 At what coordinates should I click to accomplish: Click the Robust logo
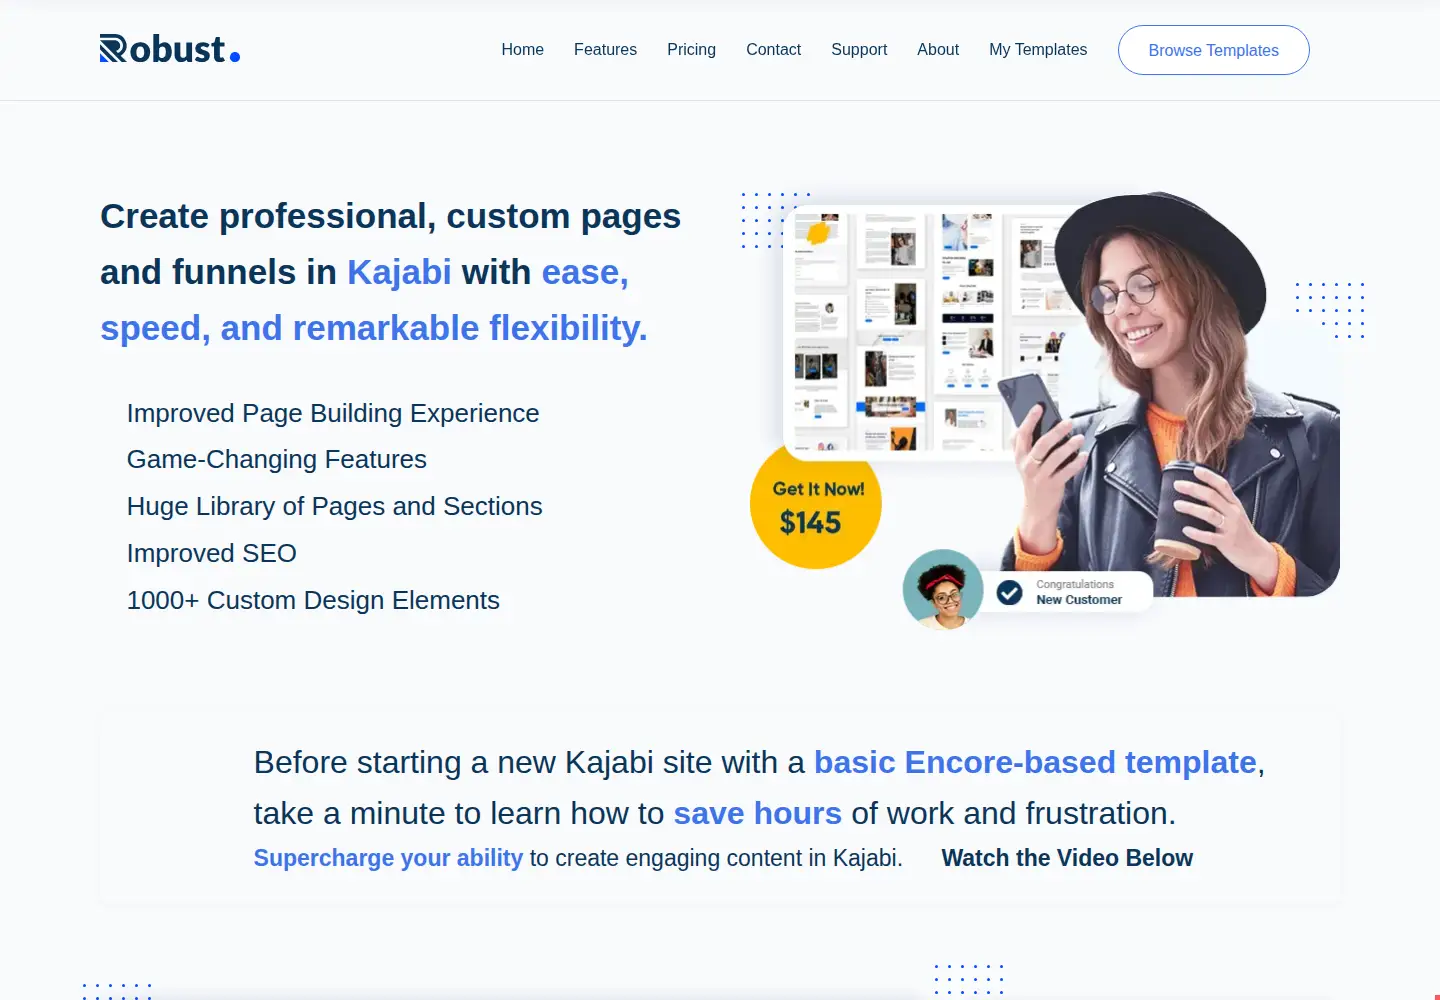click(170, 49)
